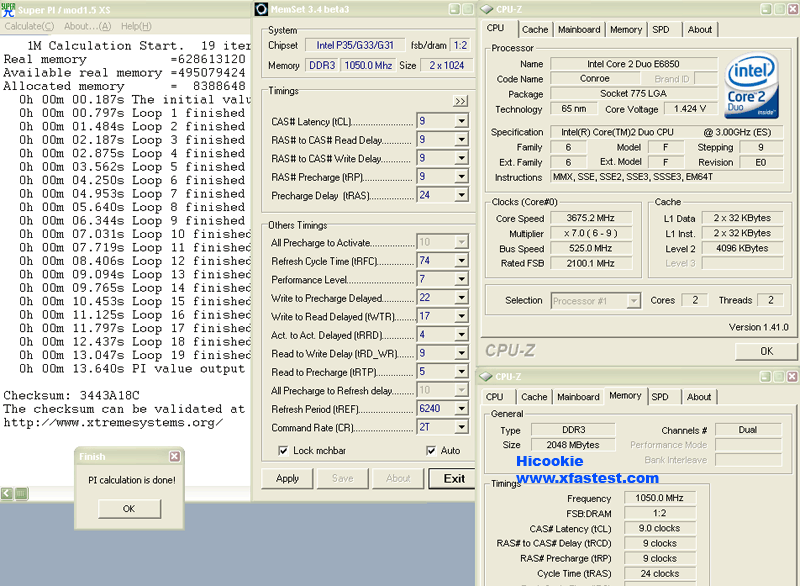Screen dimensions: 800x586
Task: Click the xtremesystems.org URL text in Super PI
Action: [x=113, y=422]
